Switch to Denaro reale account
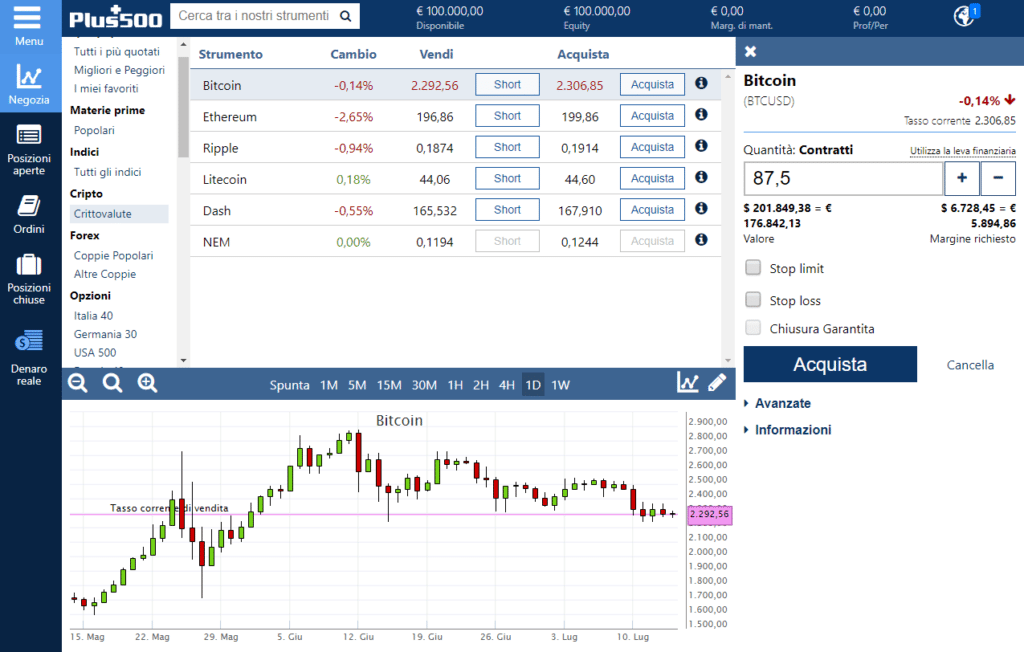Image resolution: width=1024 pixels, height=652 pixels. [x=29, y=357]
